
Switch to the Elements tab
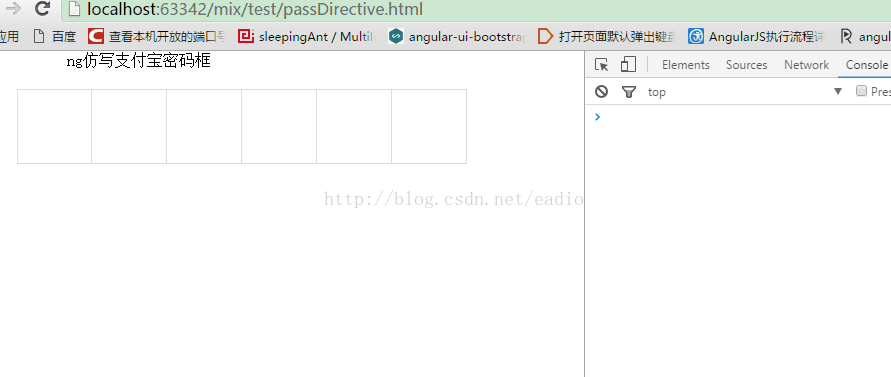click(685, 65)
